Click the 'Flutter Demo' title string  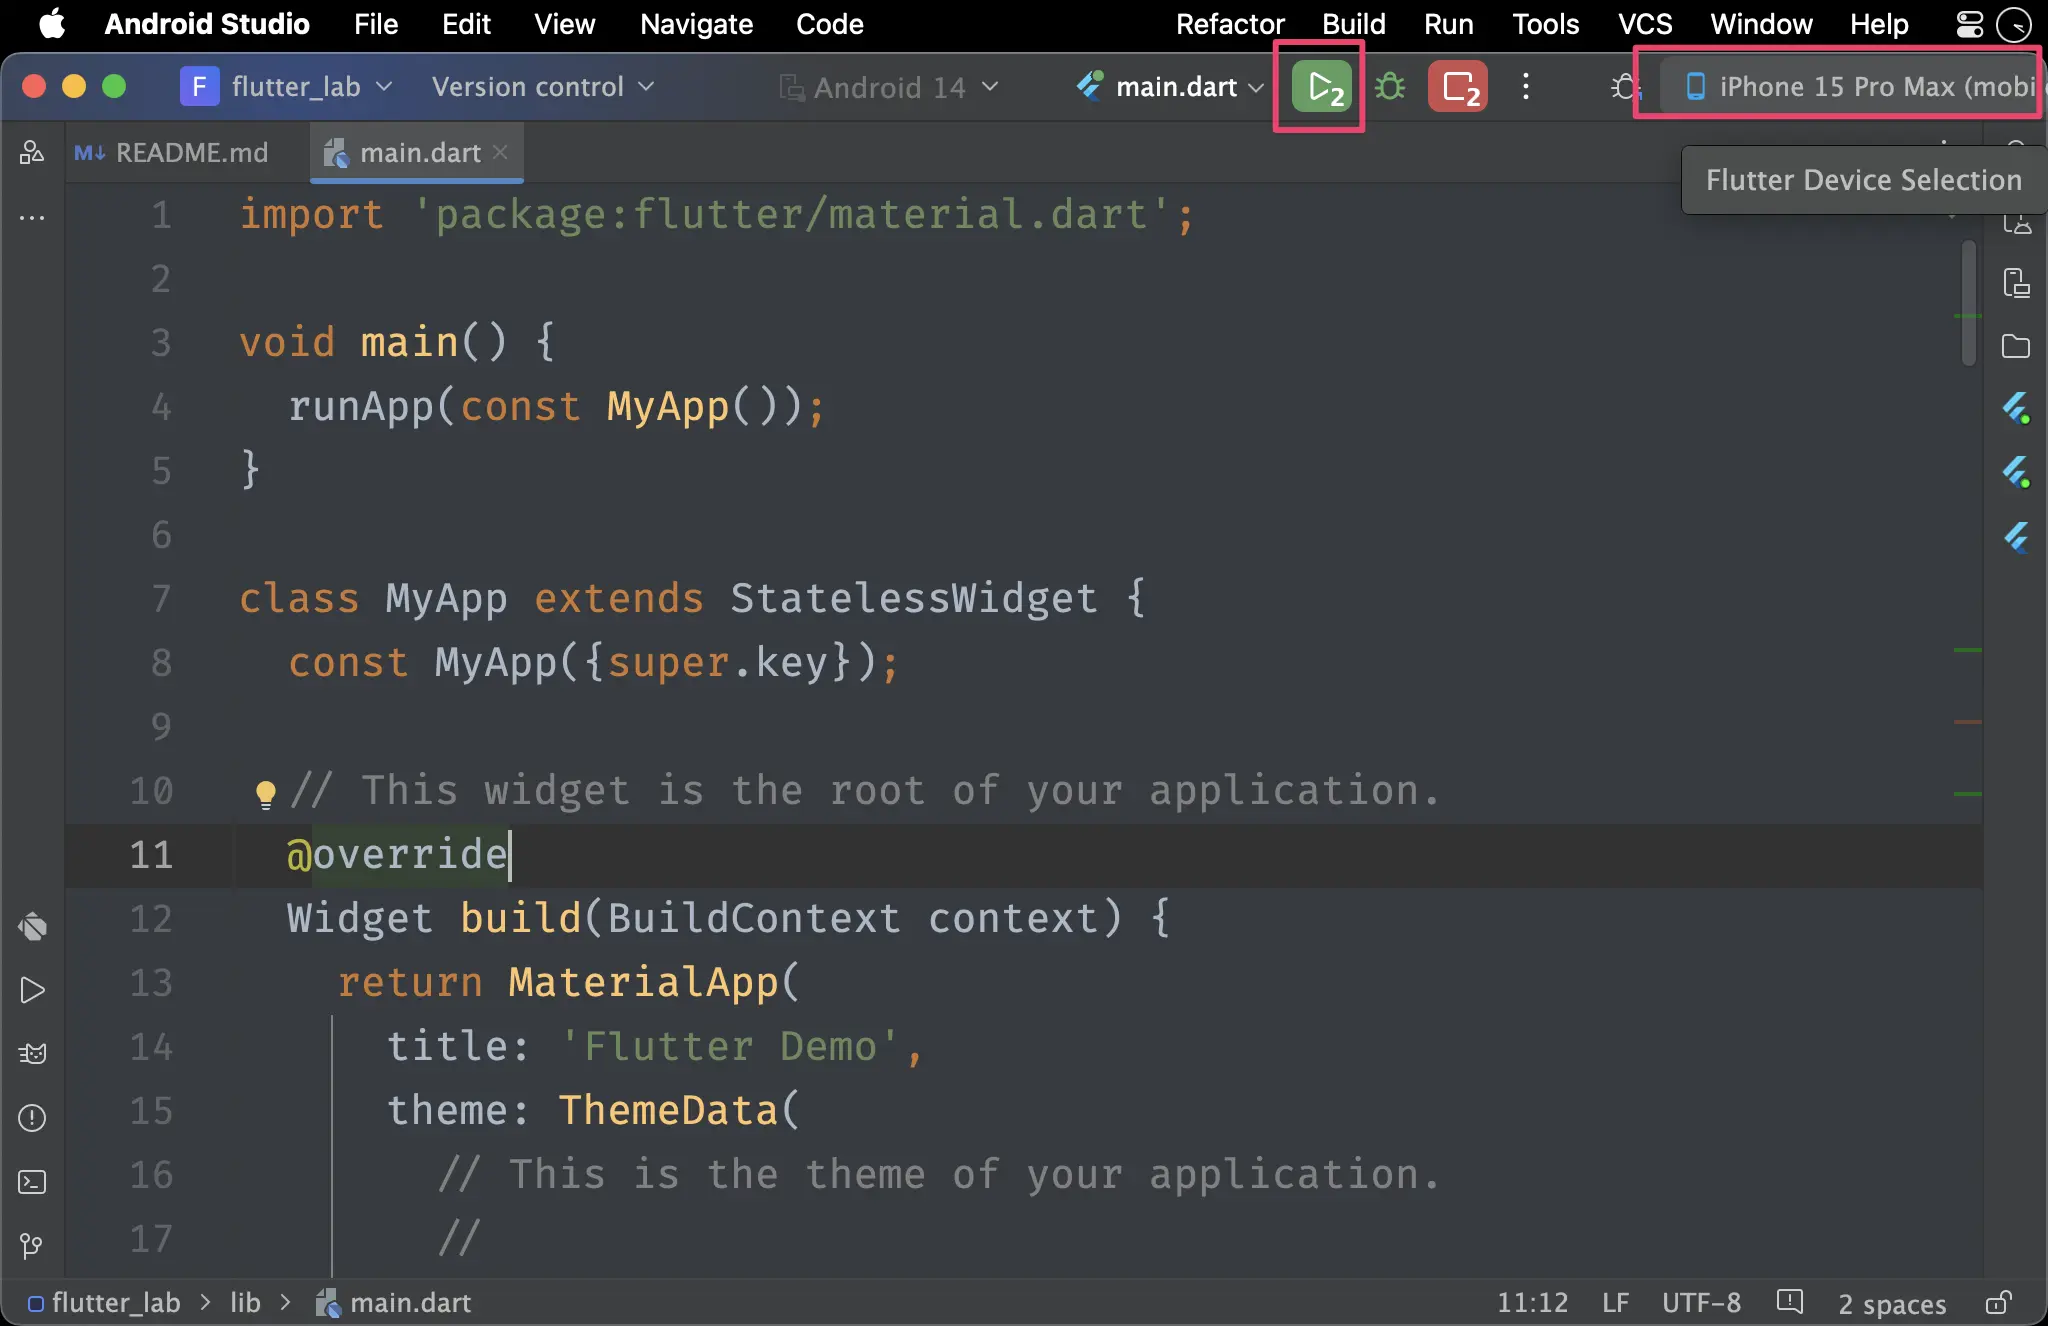click(x=730, y=1046)
